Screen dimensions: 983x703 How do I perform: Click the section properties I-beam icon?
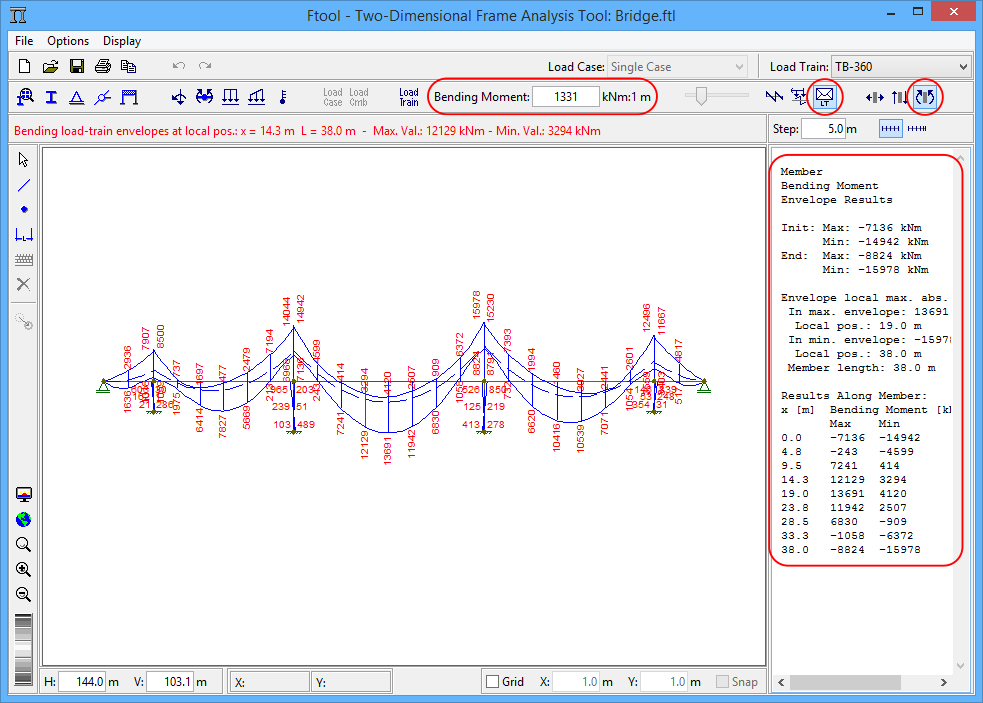pos(50,97)
